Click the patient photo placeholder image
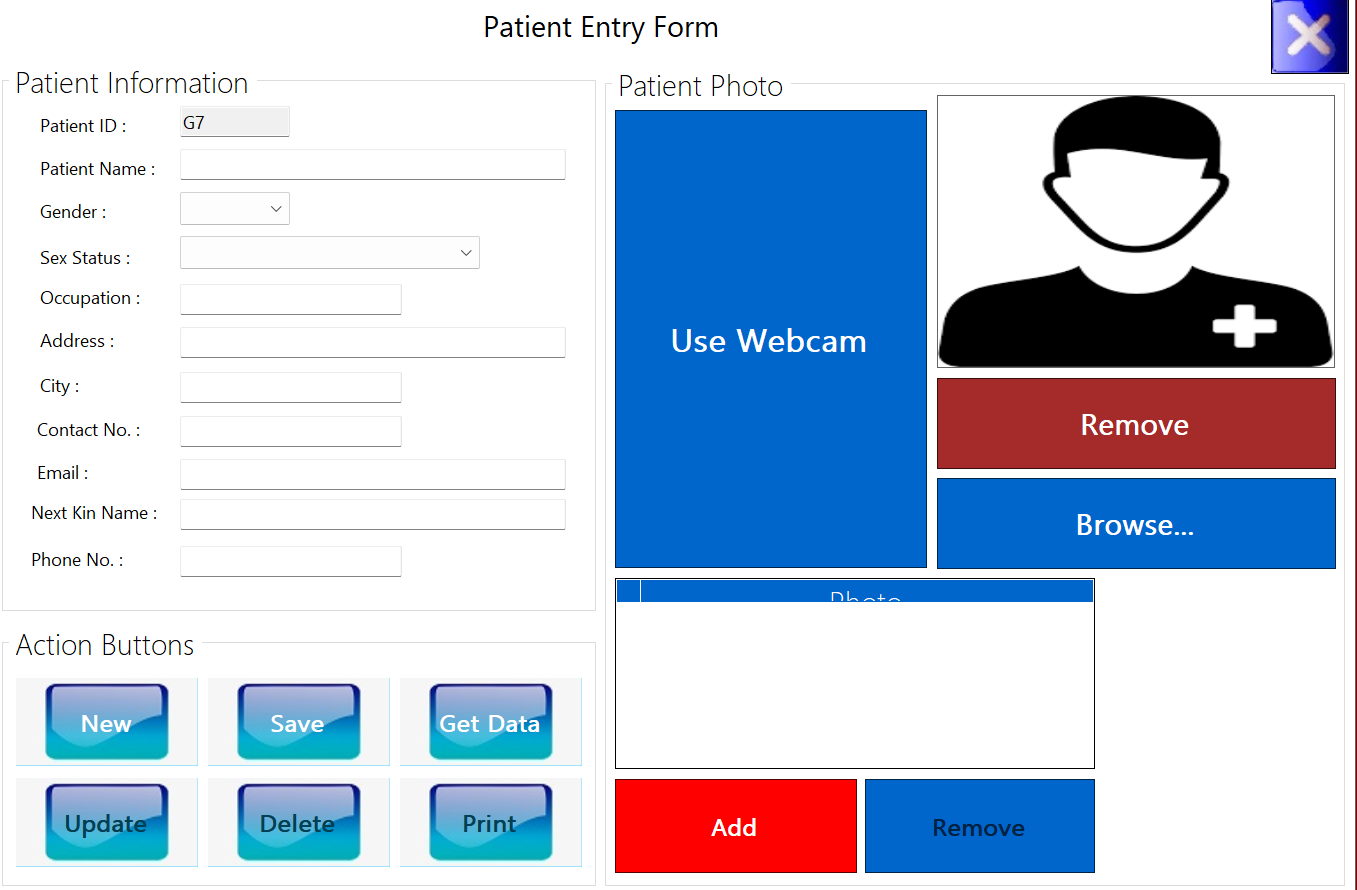1357x890 pixels. click(x=1135, y=231)
